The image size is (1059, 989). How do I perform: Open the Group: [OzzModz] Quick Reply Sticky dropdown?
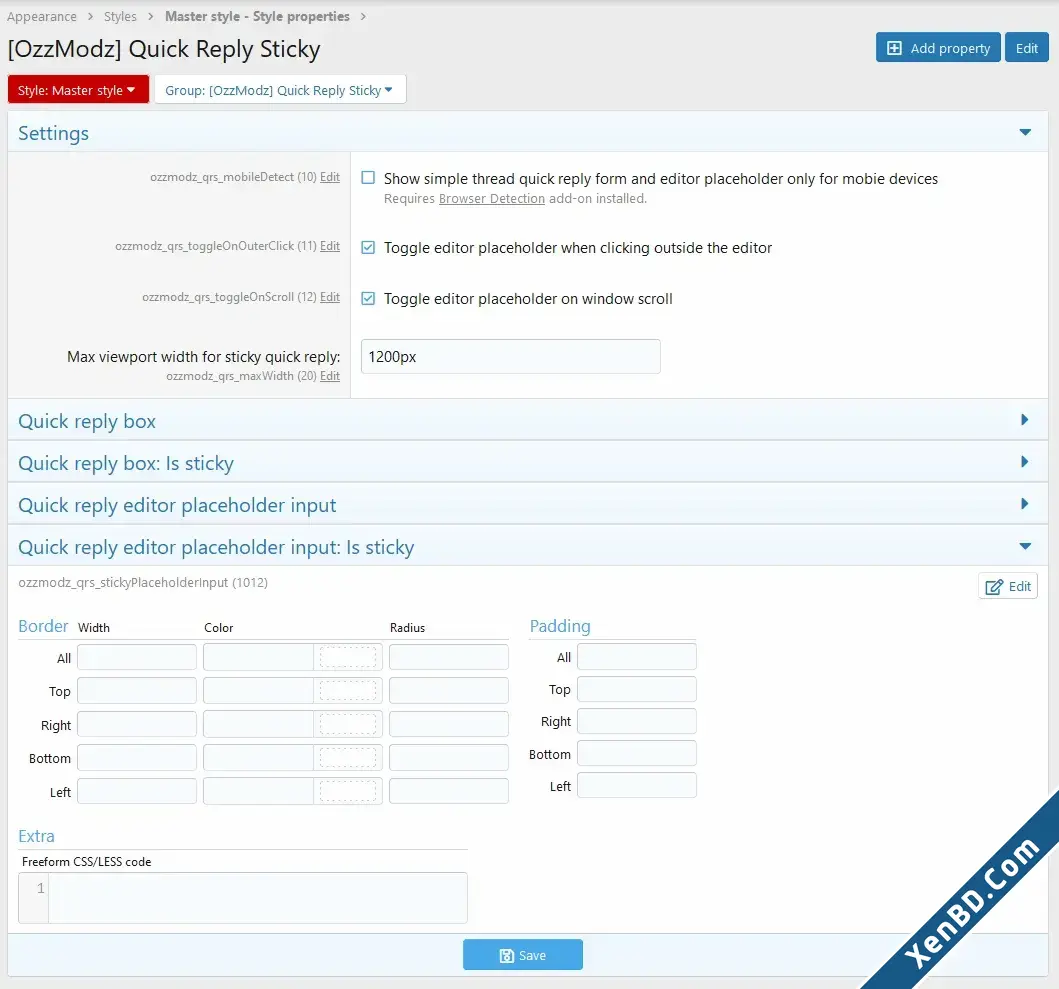click(280, 90)
